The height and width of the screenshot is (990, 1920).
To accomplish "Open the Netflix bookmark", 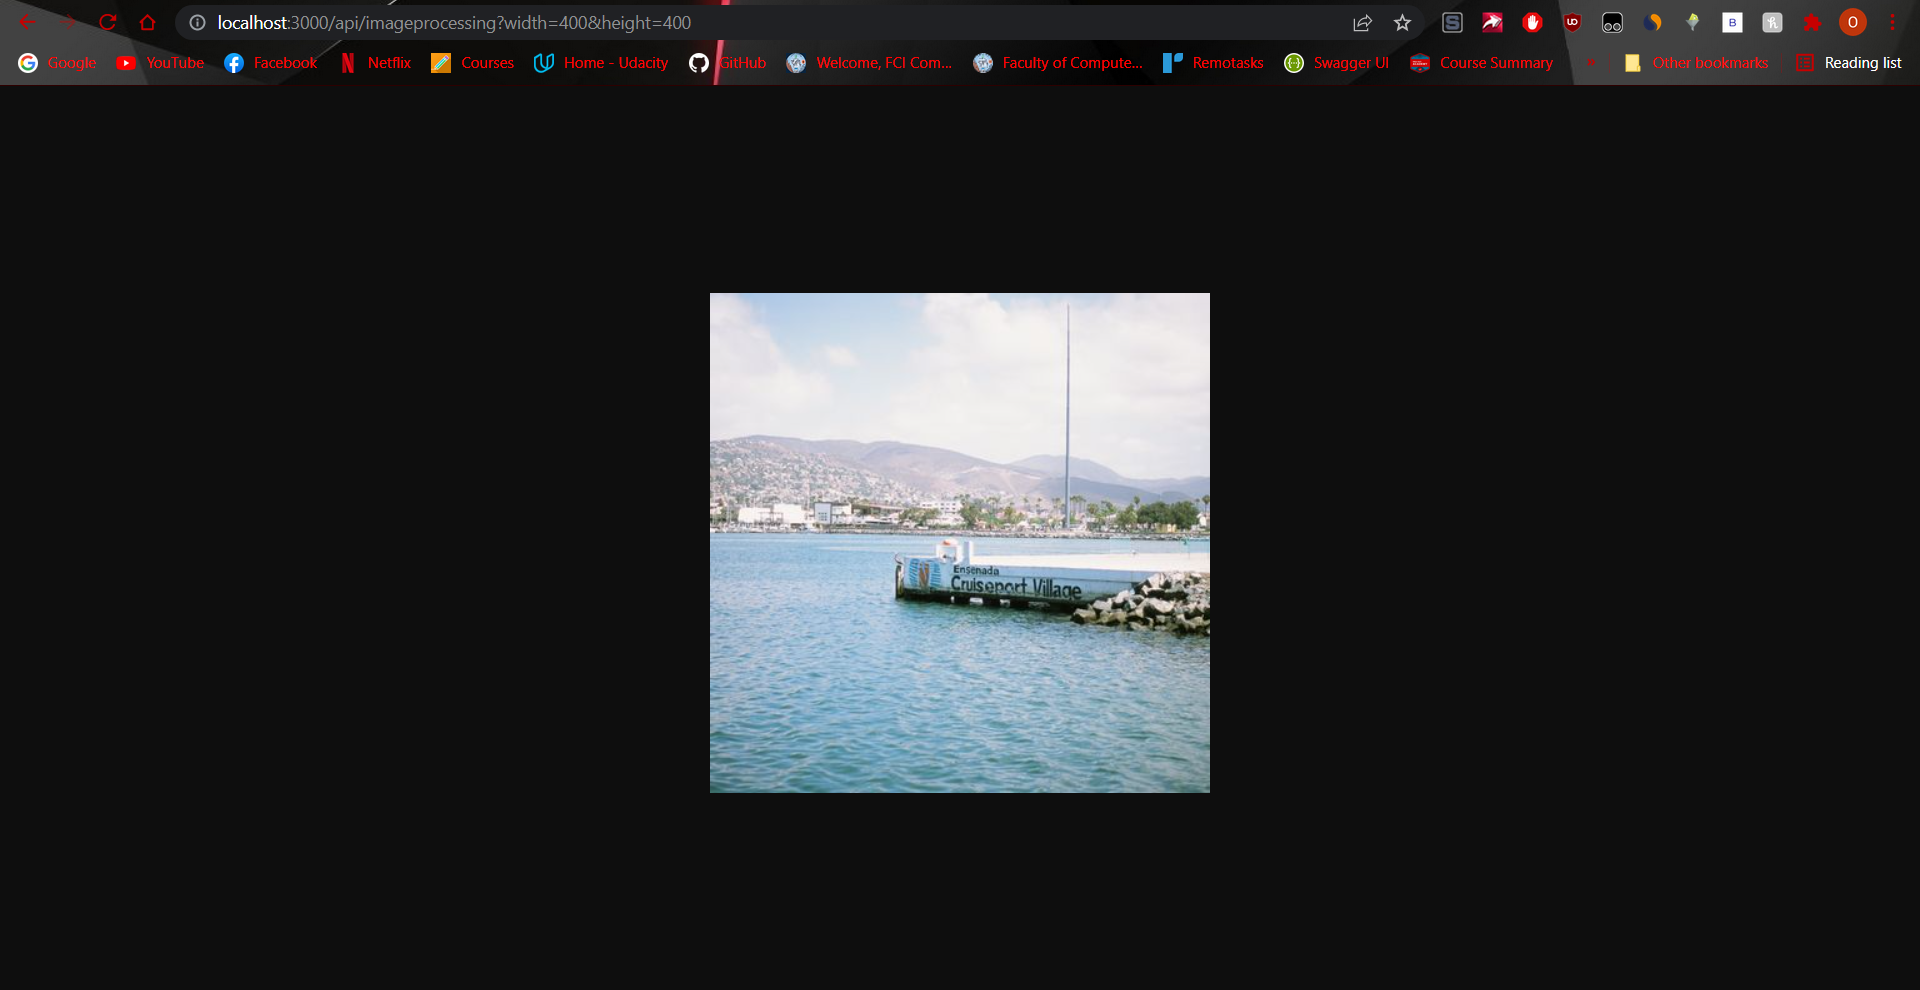I will coord(375,63).
